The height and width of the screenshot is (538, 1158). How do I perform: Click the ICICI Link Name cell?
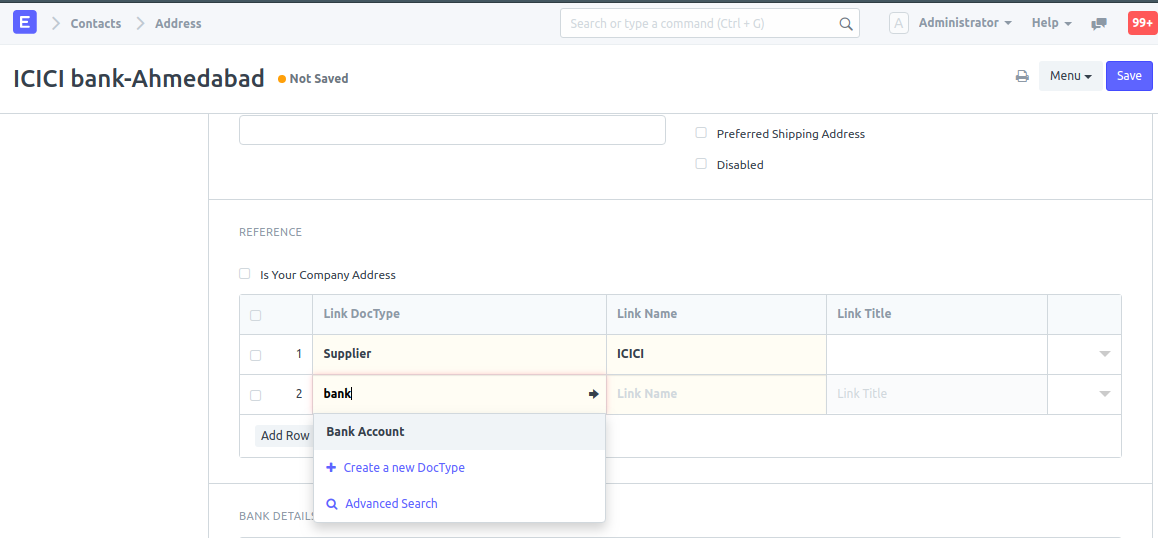click(x=716, y=354)
